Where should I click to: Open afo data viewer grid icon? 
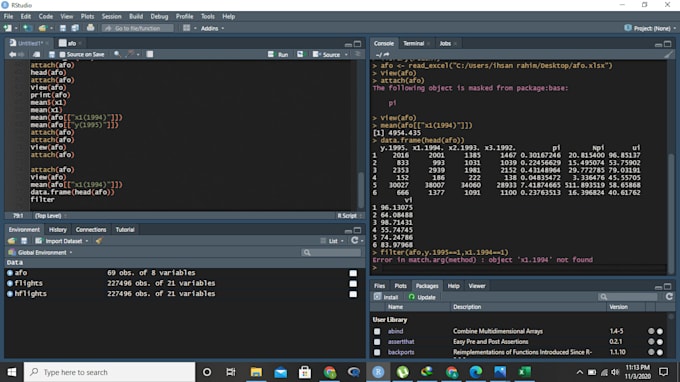click(x=353, y=273)
